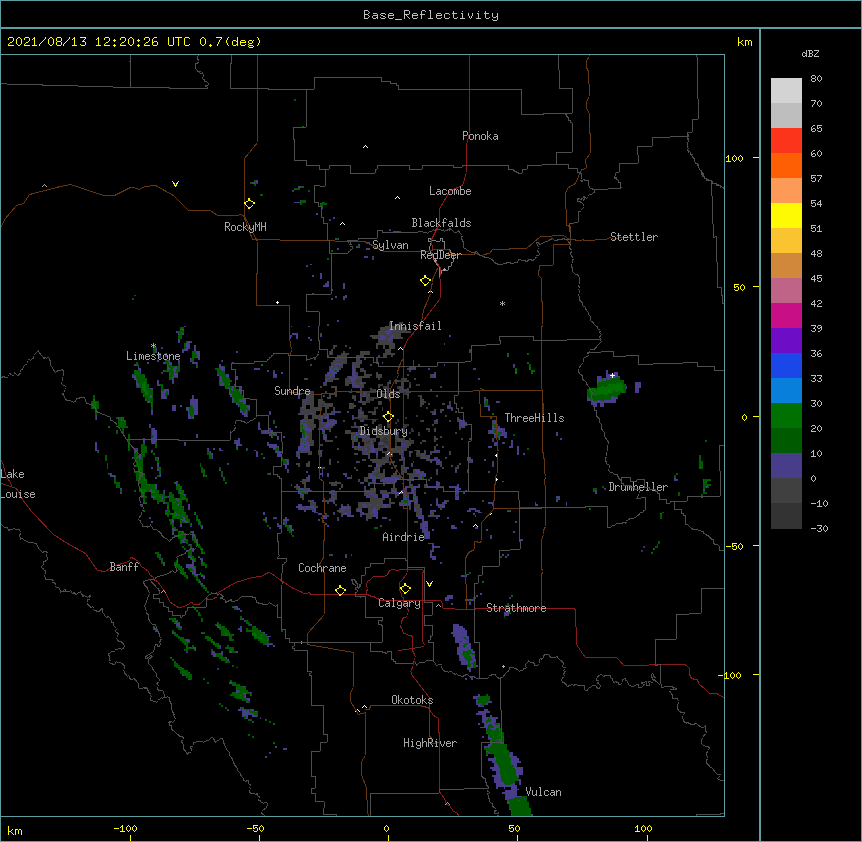
Task: Click the HighRiver town label
Action: point(430,743)
